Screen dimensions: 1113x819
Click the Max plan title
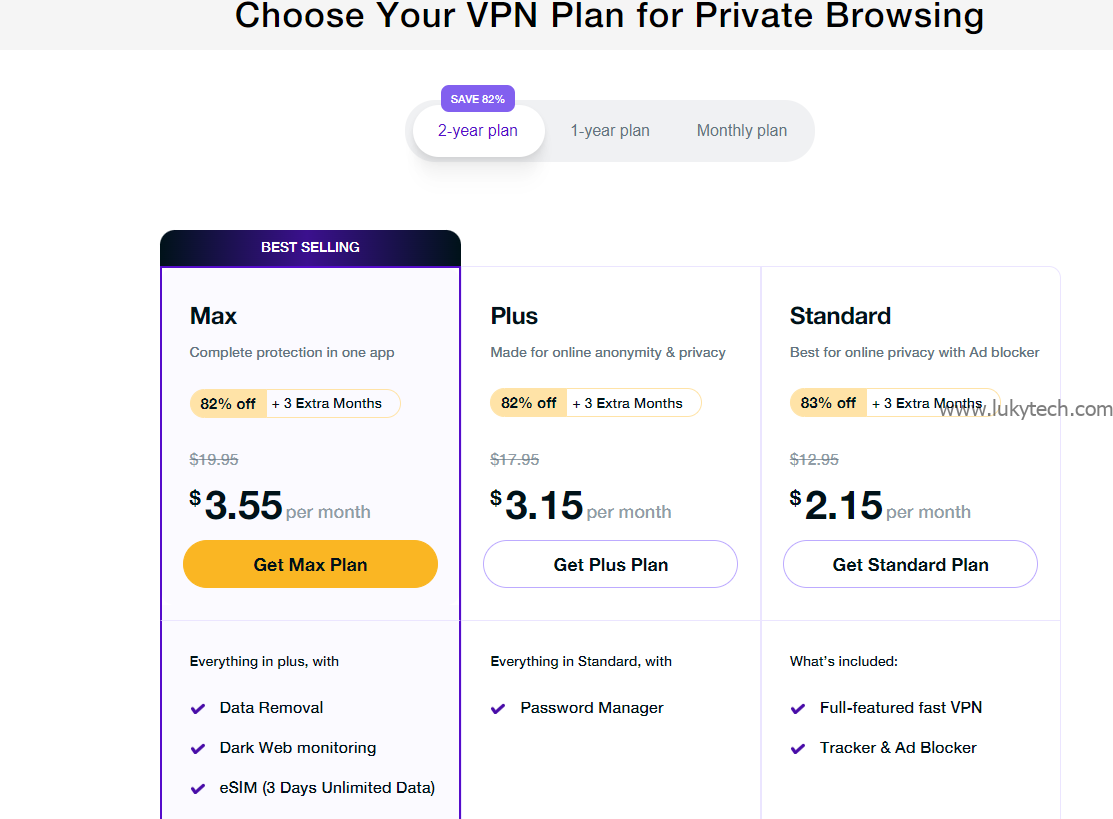click(x=213, y=316)
